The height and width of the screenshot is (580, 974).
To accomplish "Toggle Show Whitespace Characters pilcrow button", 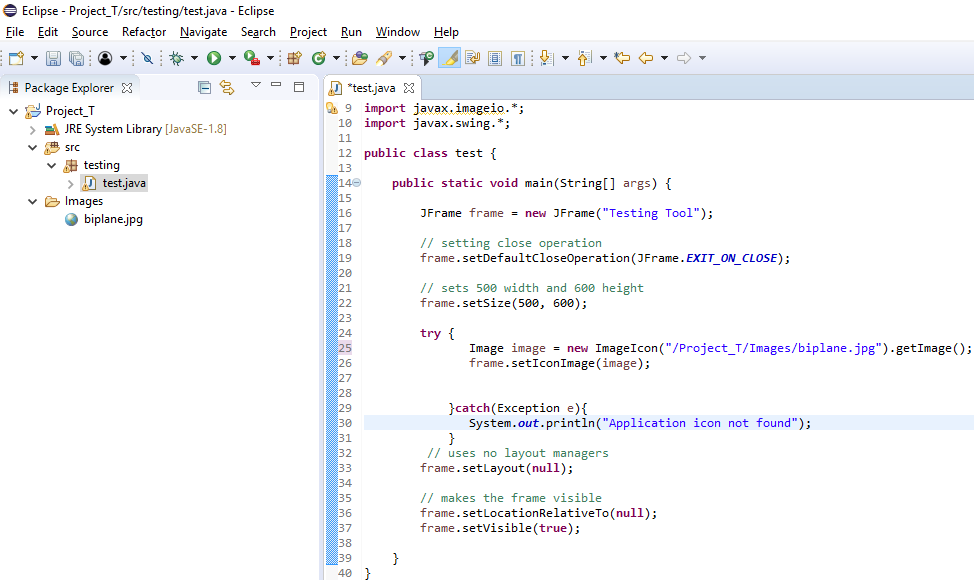I will pyautogui.click(x=518, y=59).
